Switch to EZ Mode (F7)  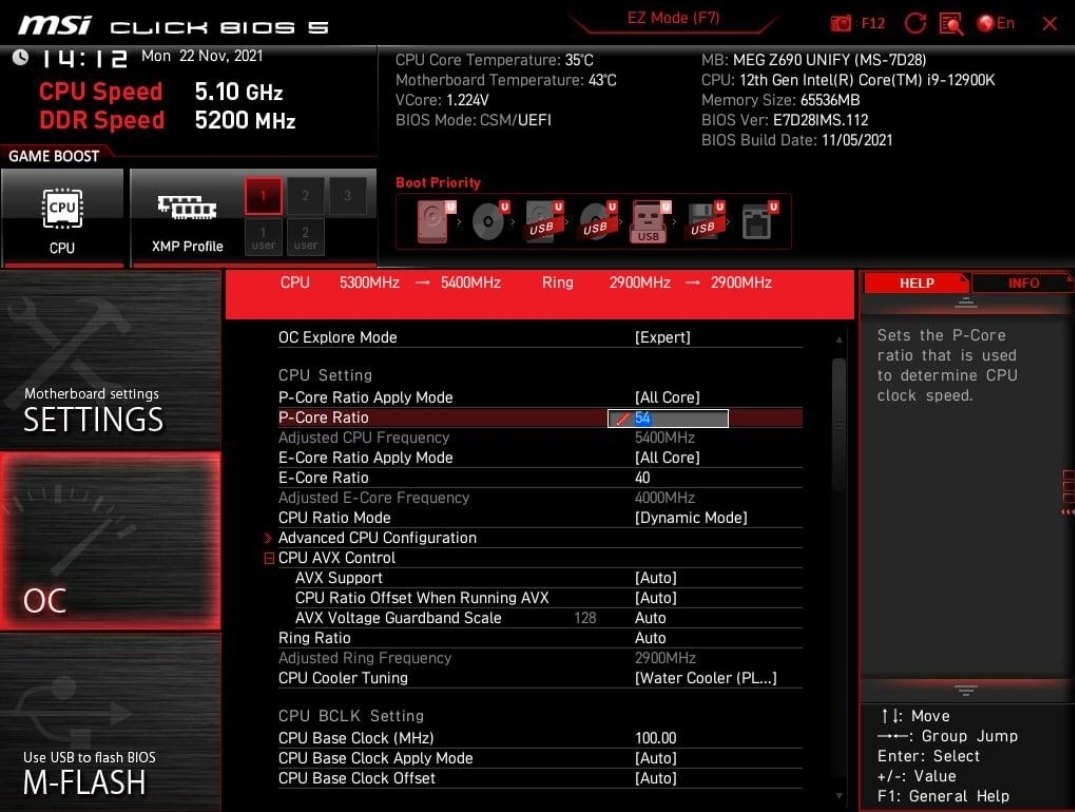click(x=673, y=18)
